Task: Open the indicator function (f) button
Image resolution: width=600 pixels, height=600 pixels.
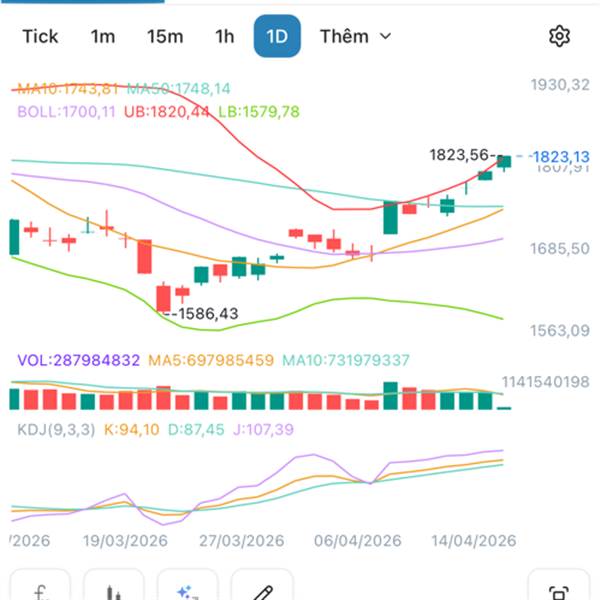Action: [40, 590]
